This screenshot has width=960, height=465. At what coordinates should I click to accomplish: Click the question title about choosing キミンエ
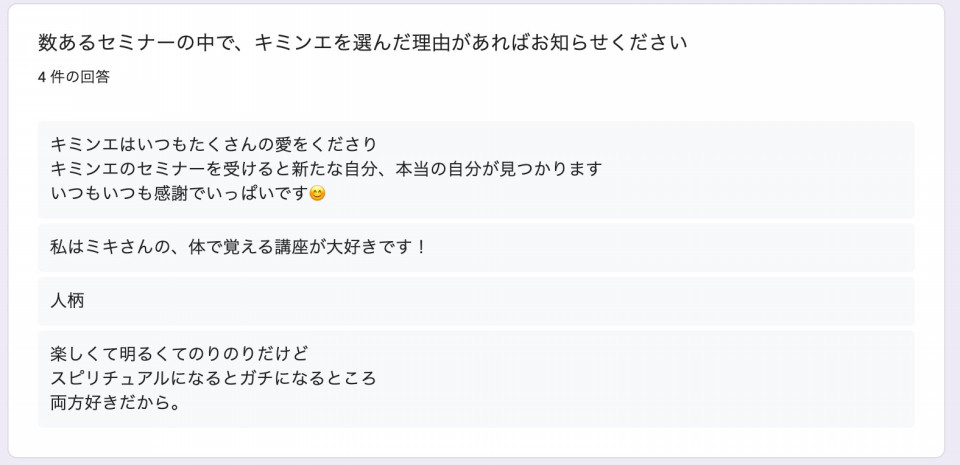tap(363, 43)
